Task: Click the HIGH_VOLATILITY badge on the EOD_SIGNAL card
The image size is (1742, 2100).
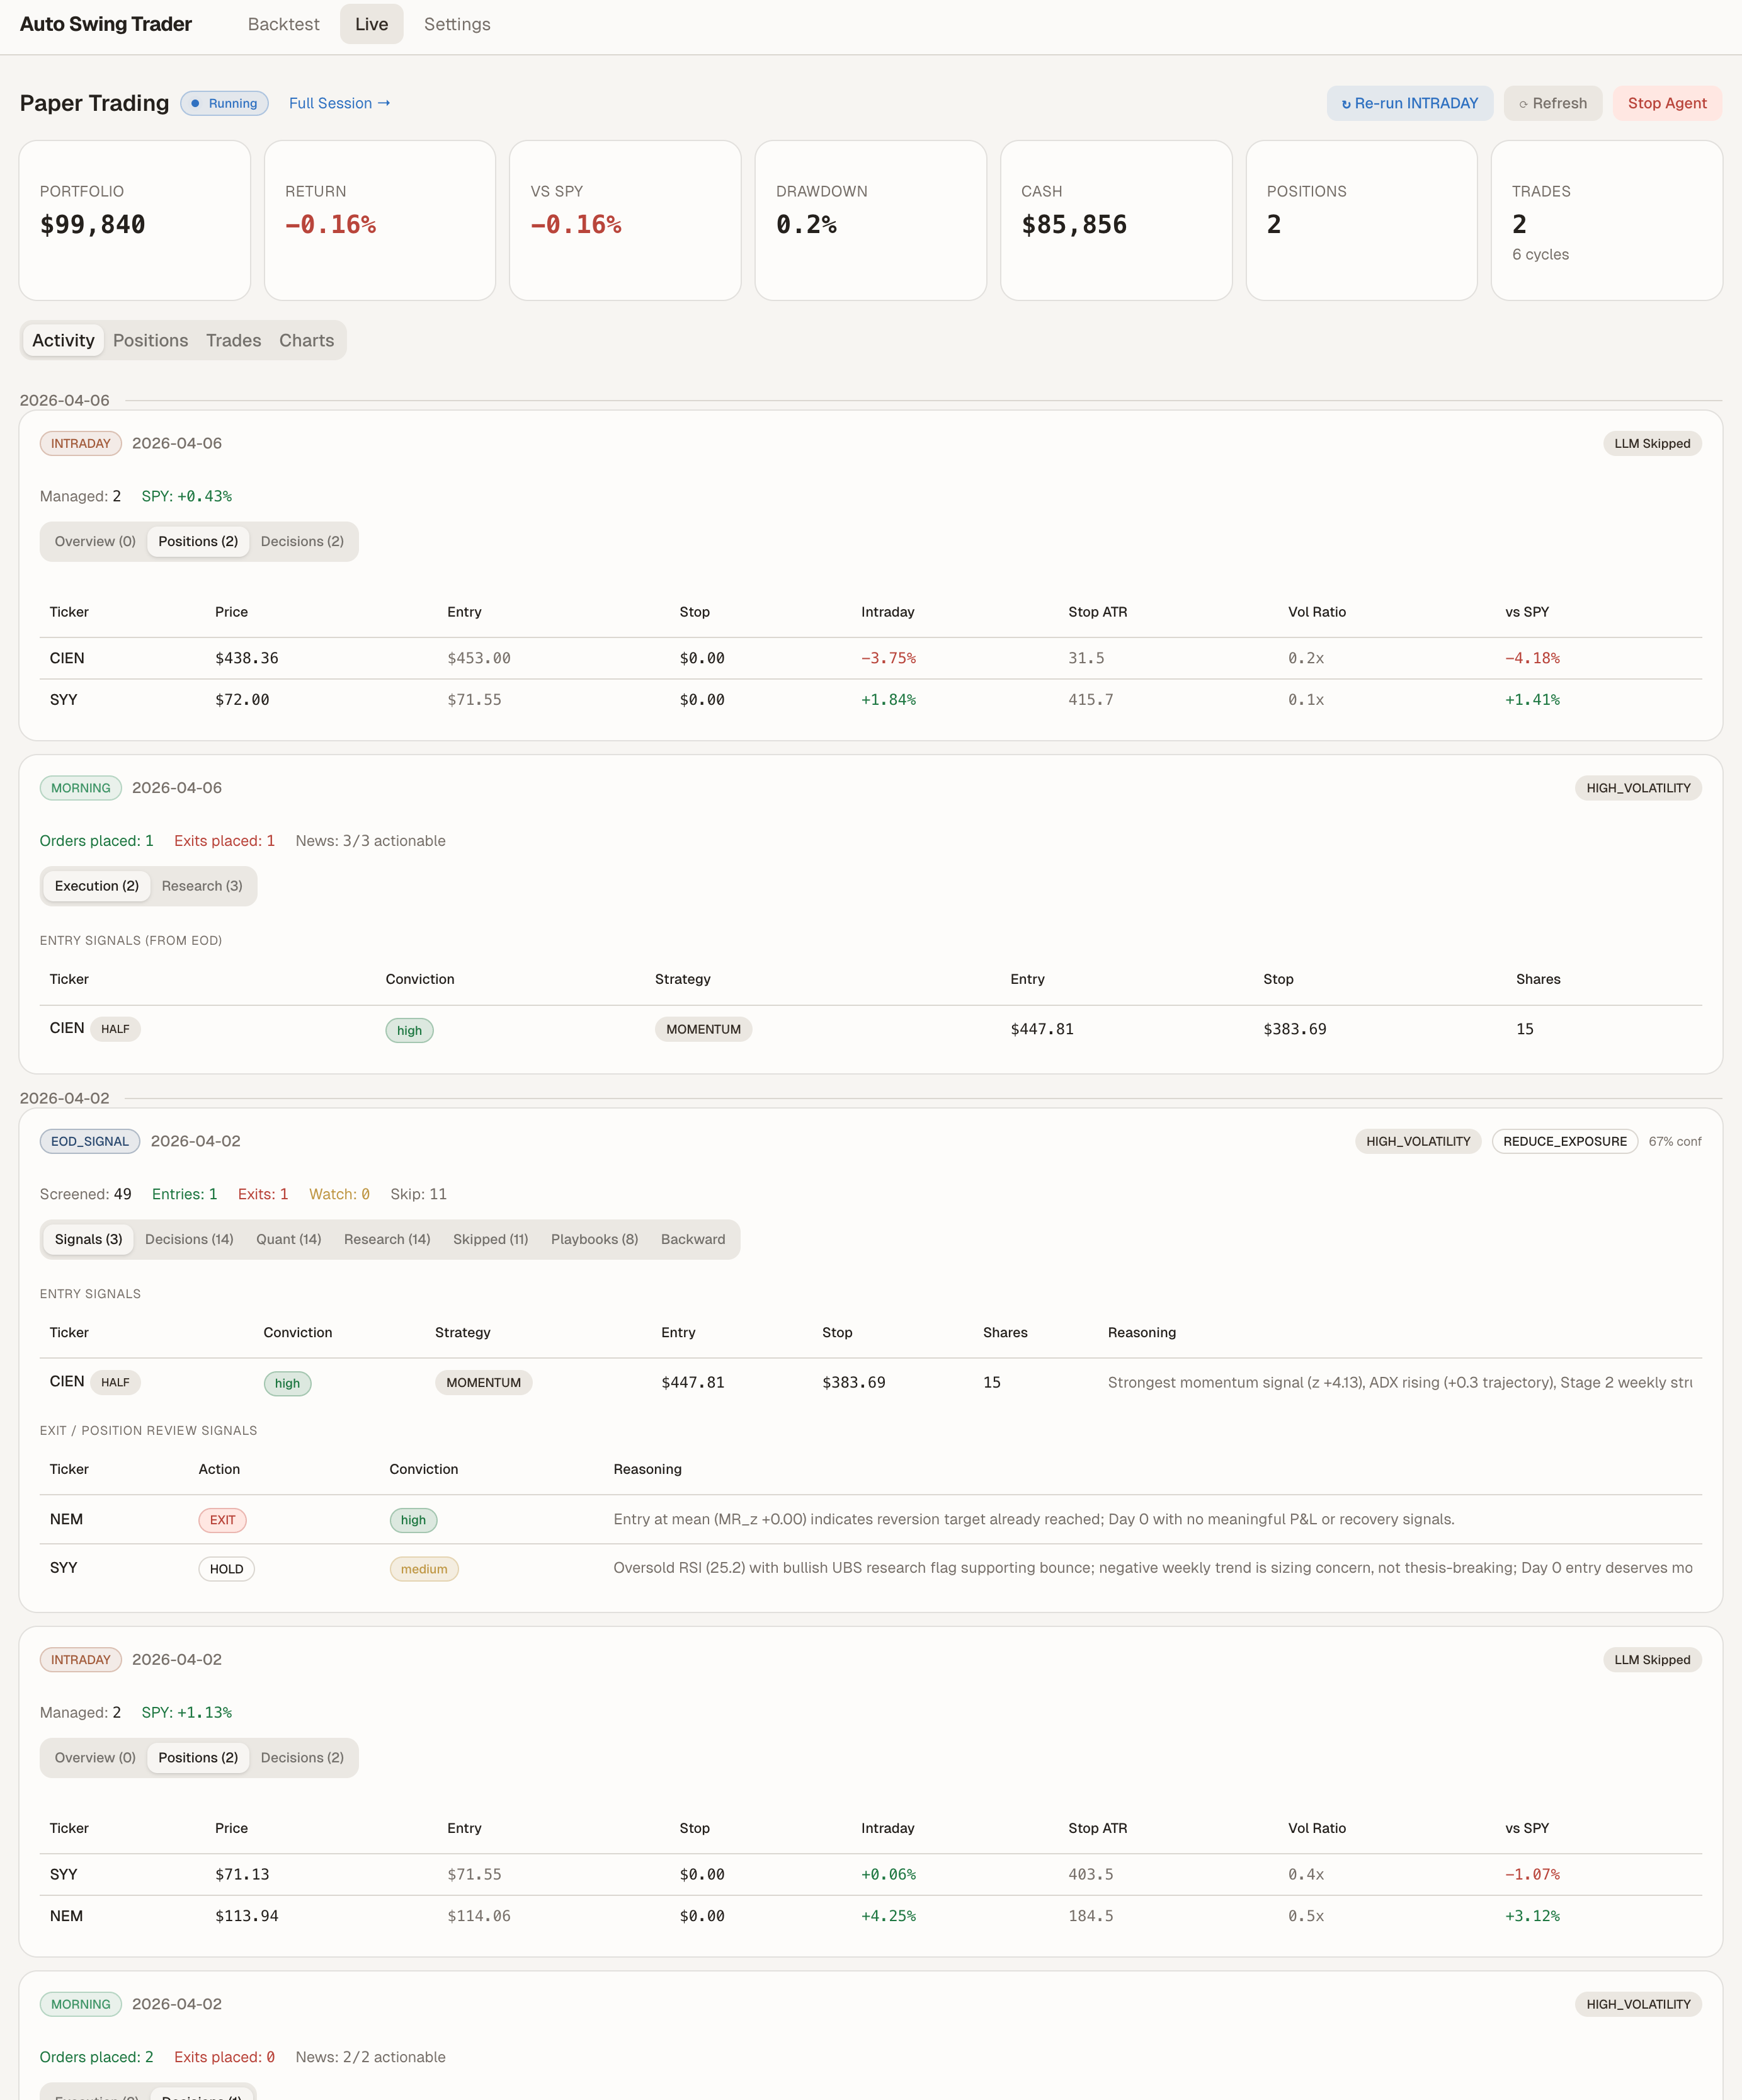Action: tap(1418, 1141)
